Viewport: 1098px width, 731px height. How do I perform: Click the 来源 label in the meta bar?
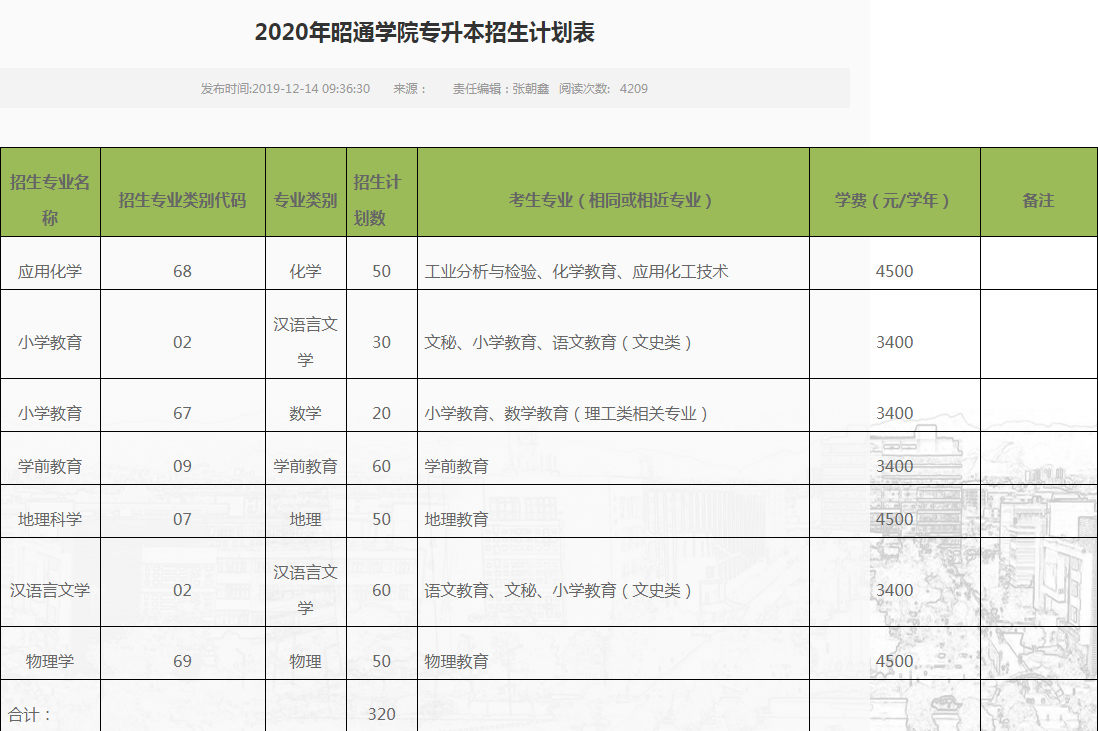[x=410, y=89]
